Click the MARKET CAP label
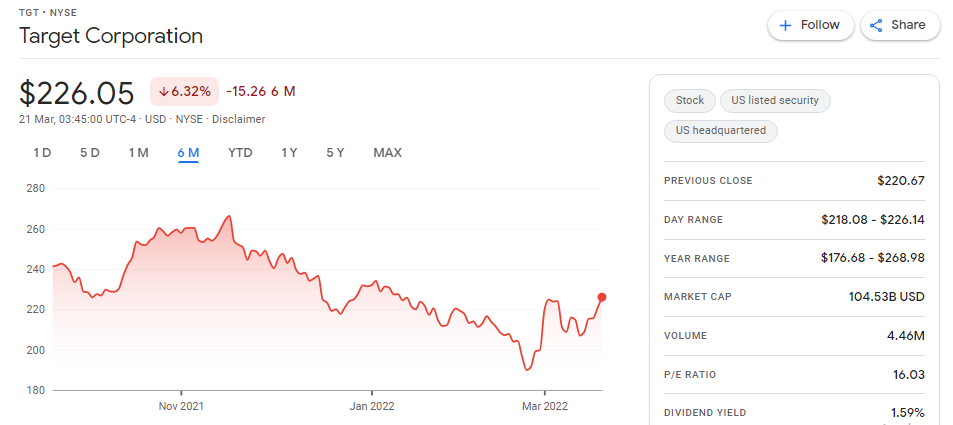The height and width of the screenshot is (425, 953). (698, 297)
